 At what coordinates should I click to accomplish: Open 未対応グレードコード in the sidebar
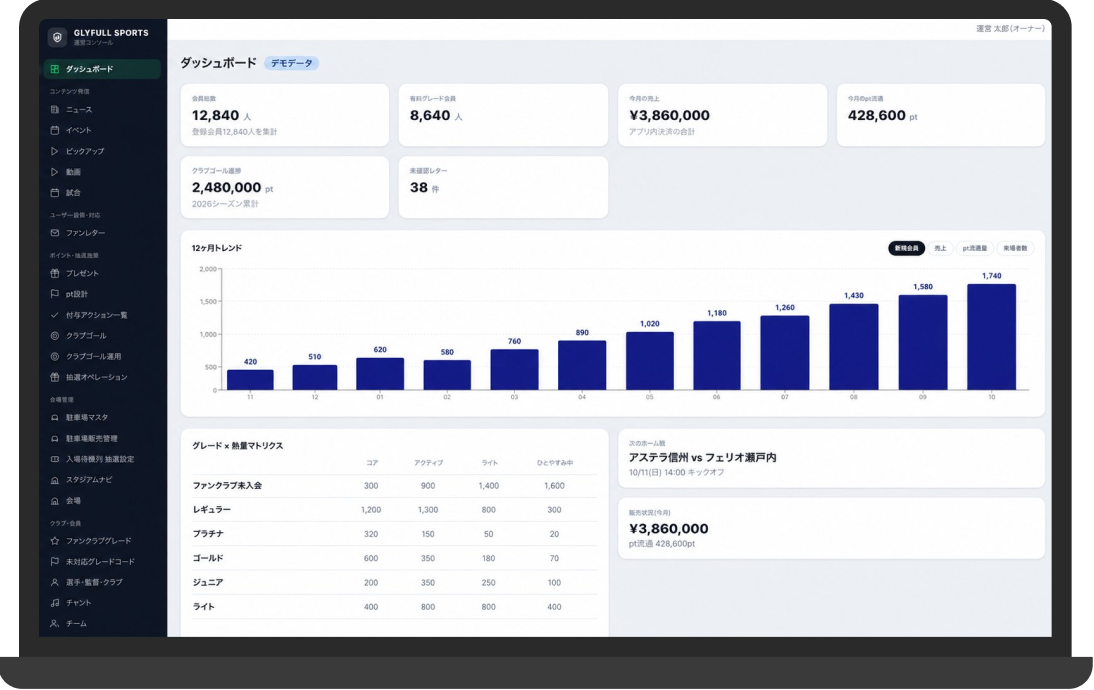102,562
